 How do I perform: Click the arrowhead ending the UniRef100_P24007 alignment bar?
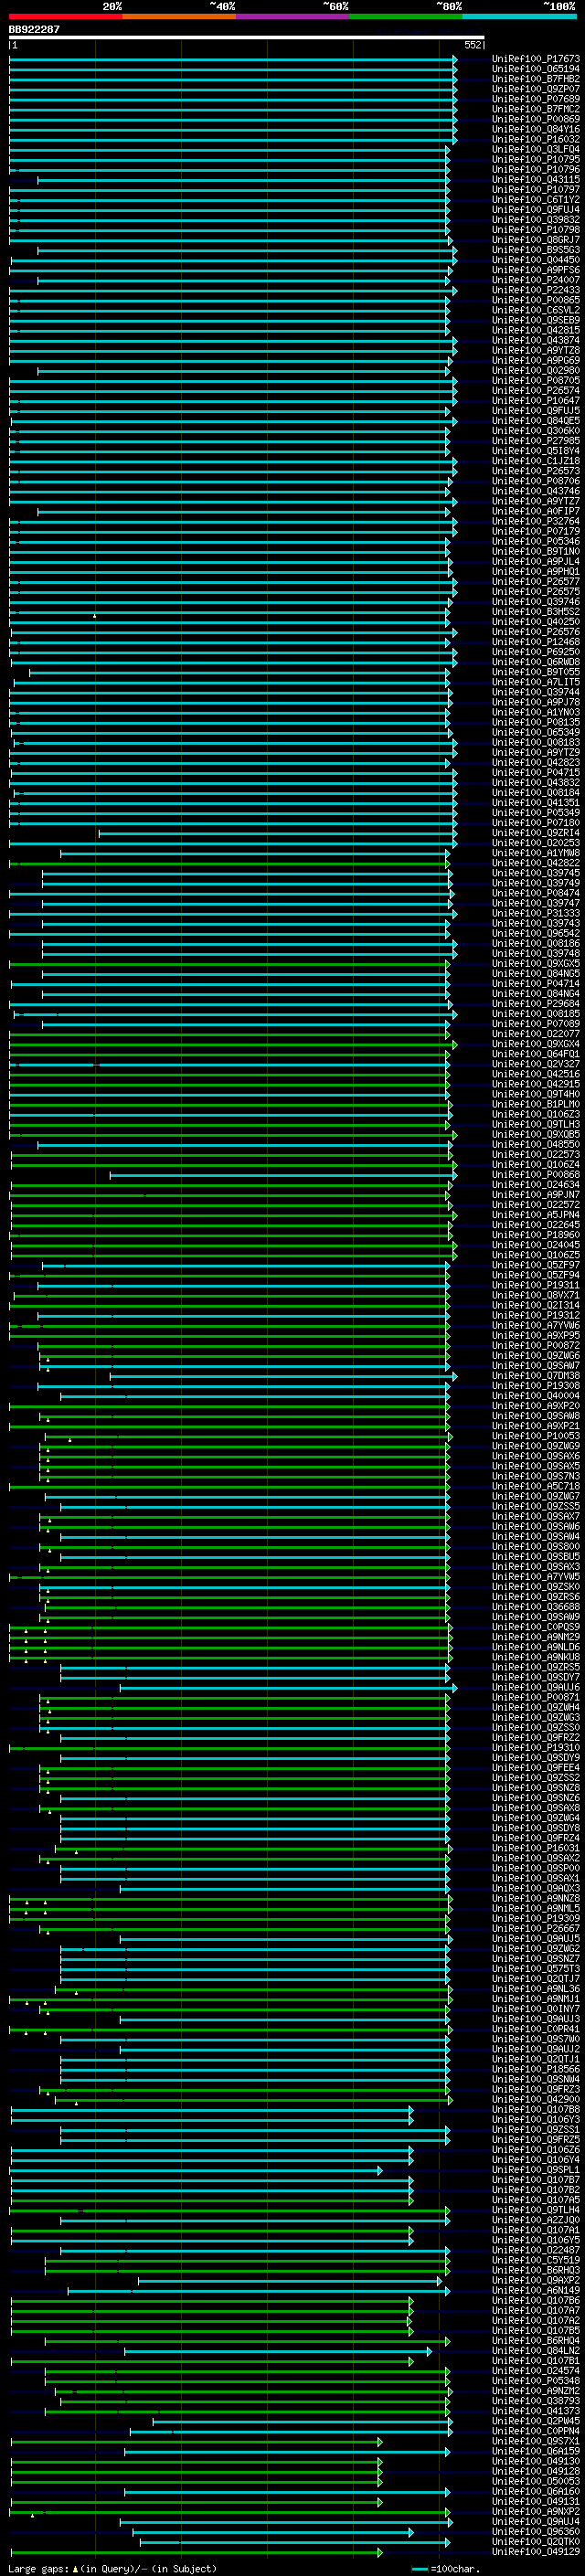pyautogui.click(x=448, y=280)
